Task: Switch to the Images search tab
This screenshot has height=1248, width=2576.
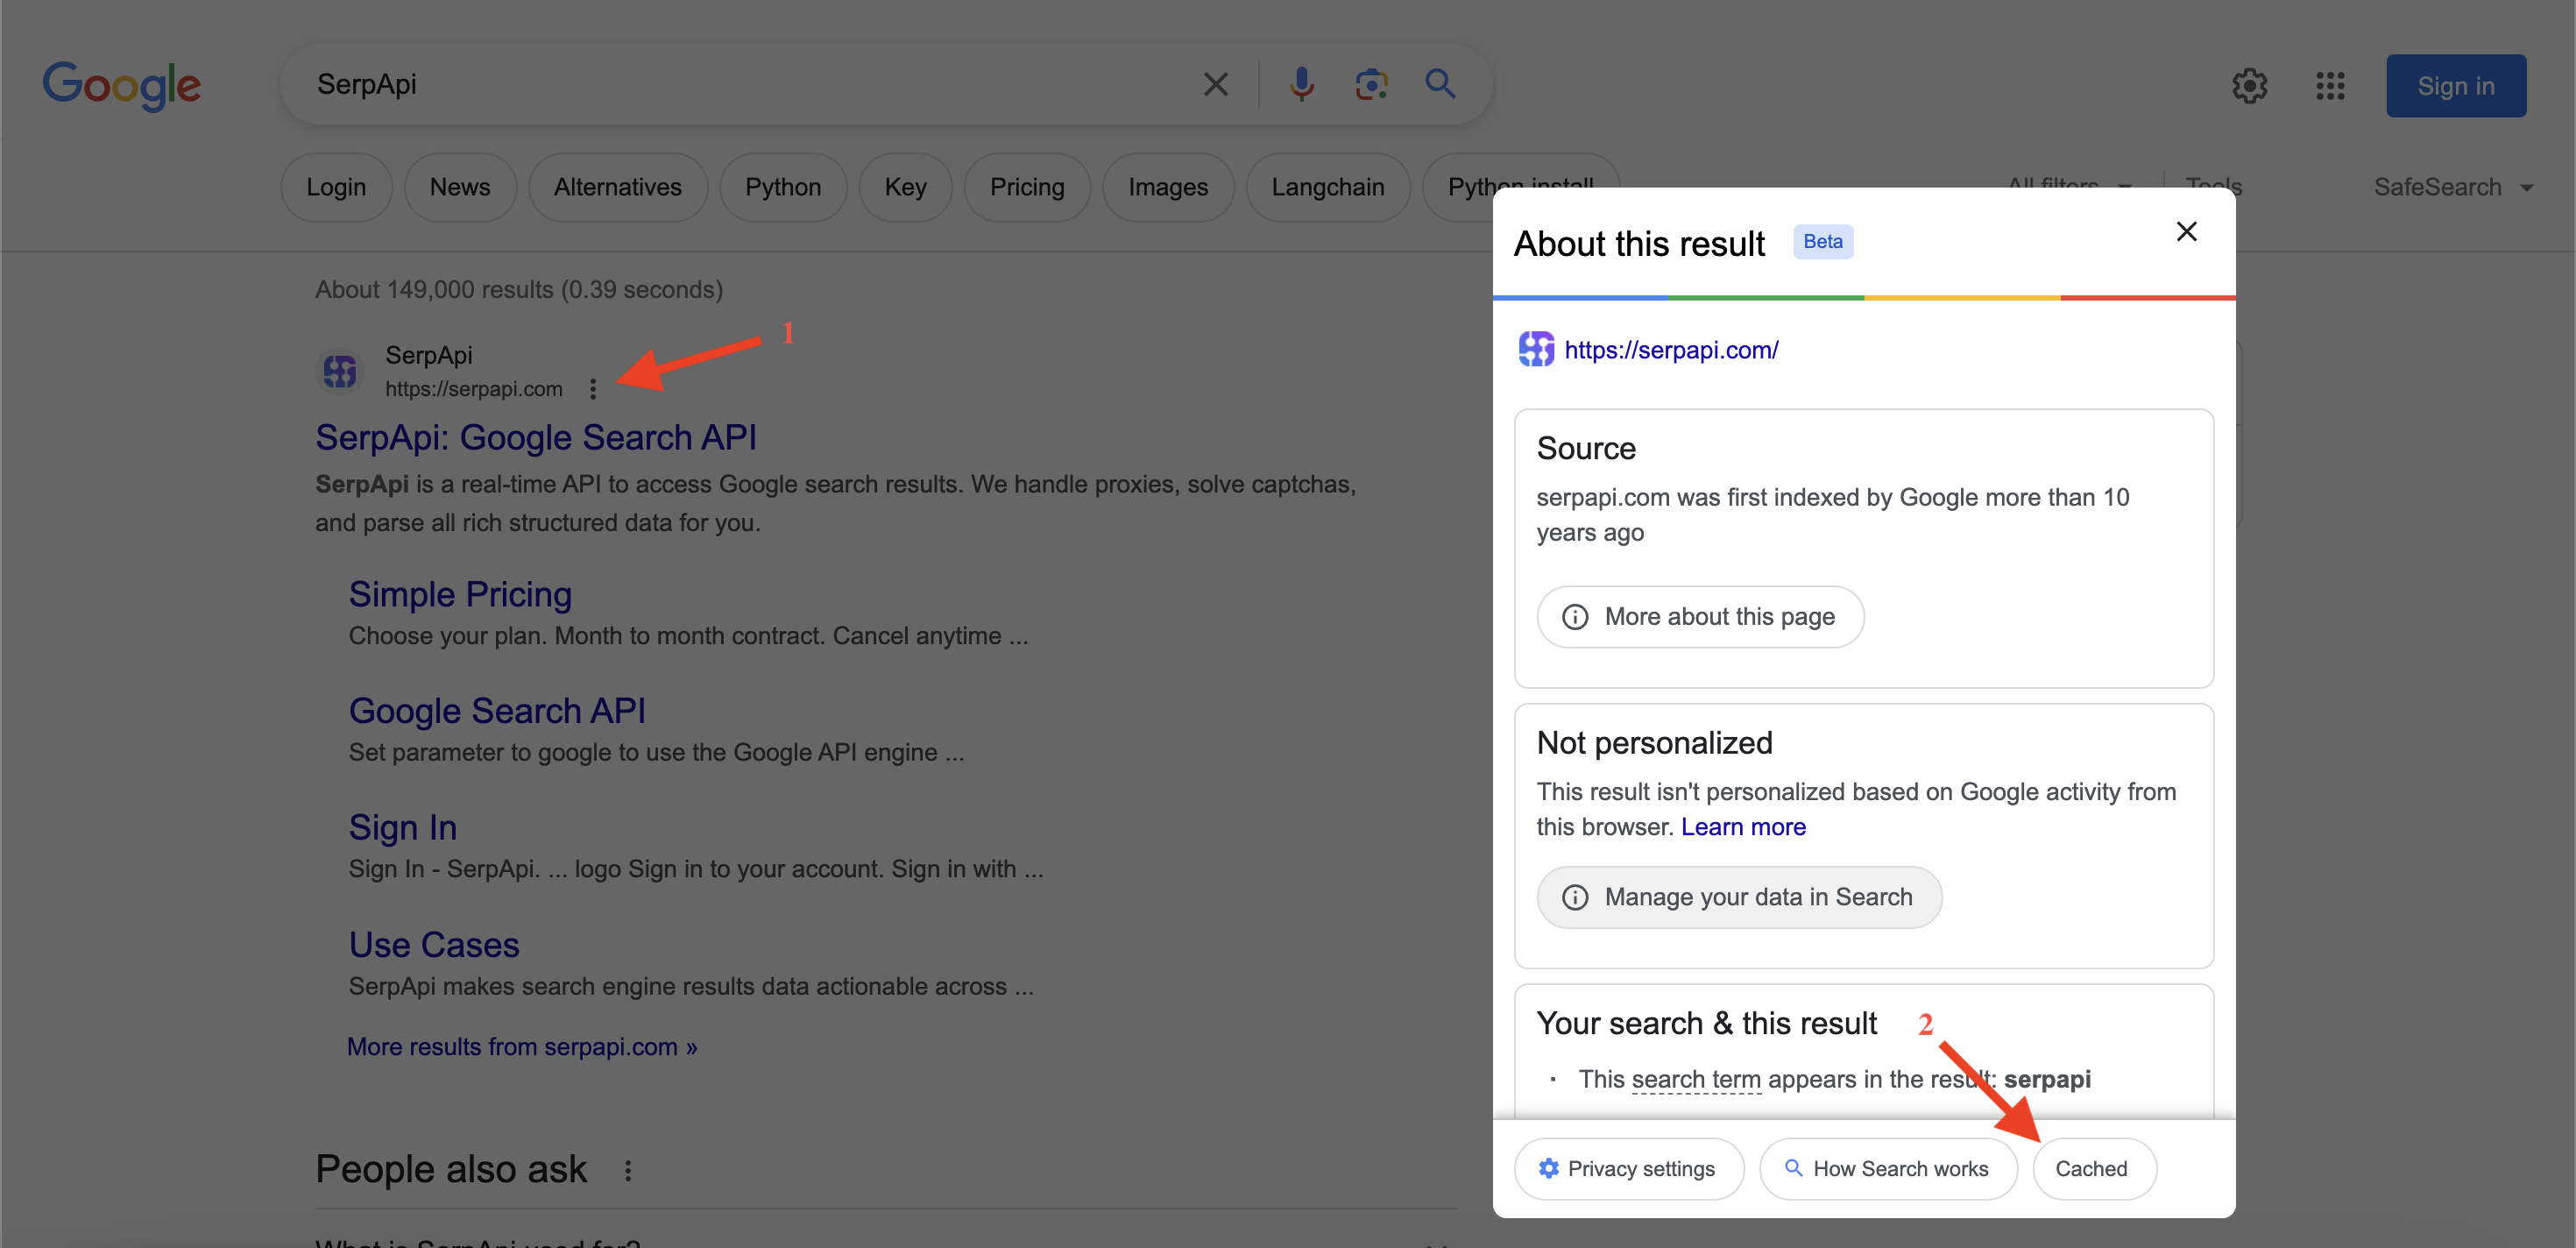Action: pos(1168,187)
